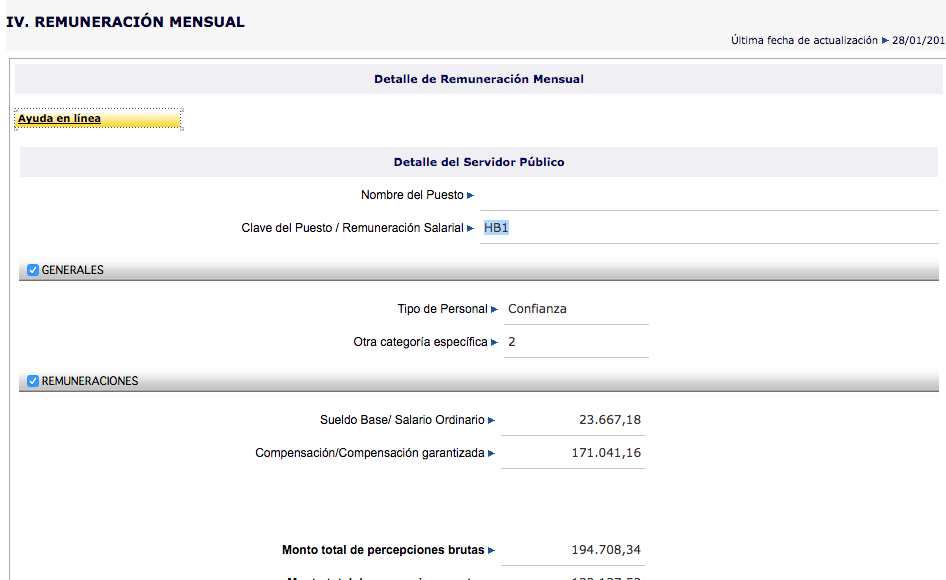This screenshot has width=946, height=580.
Task: Toggle the REMUNERACIONES checkbox
Action: tap(33, 381)
